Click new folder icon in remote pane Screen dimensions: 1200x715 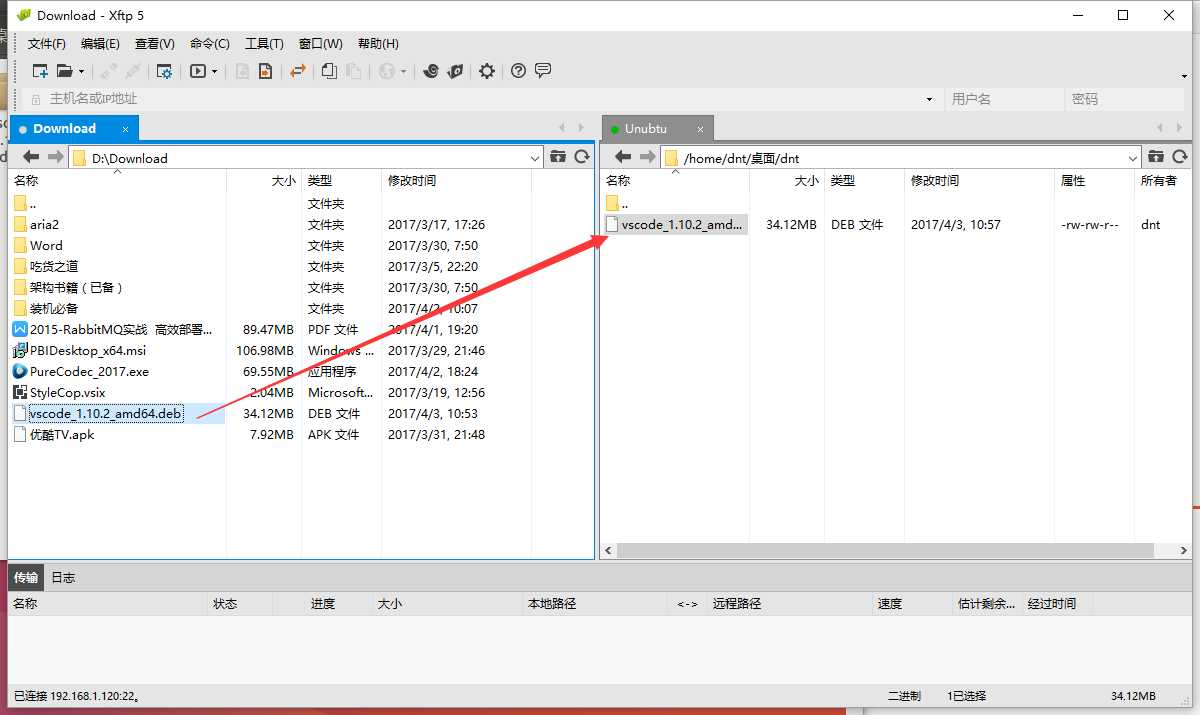[x=1156, y=157]
